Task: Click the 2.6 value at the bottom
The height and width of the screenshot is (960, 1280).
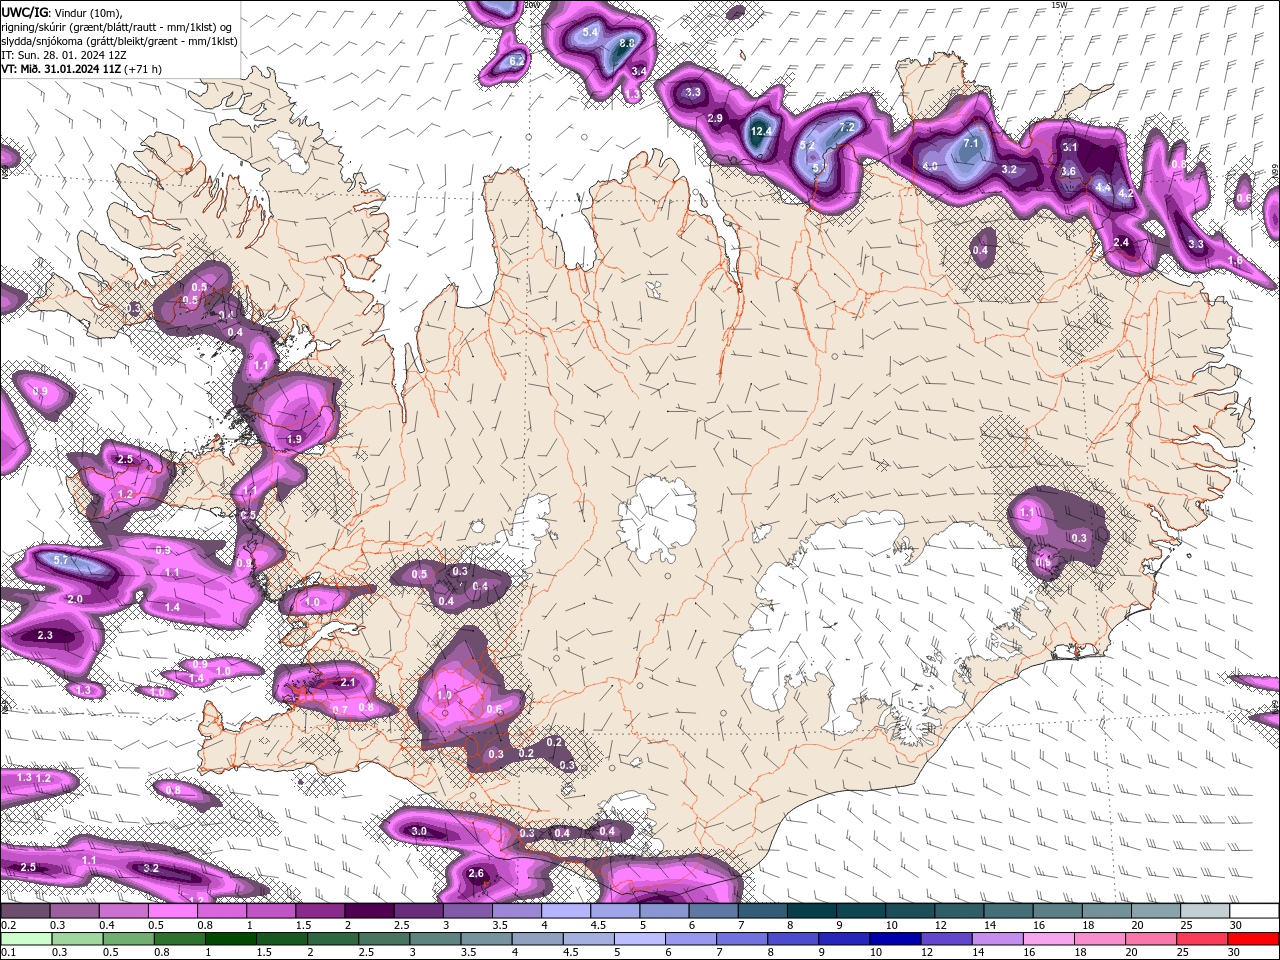Action: tap(476, 874)
